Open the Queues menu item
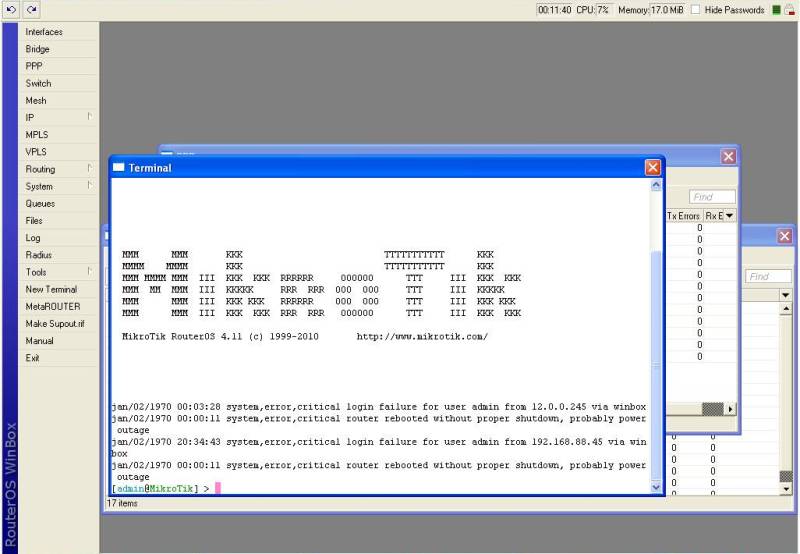 (x=40, y=204)
